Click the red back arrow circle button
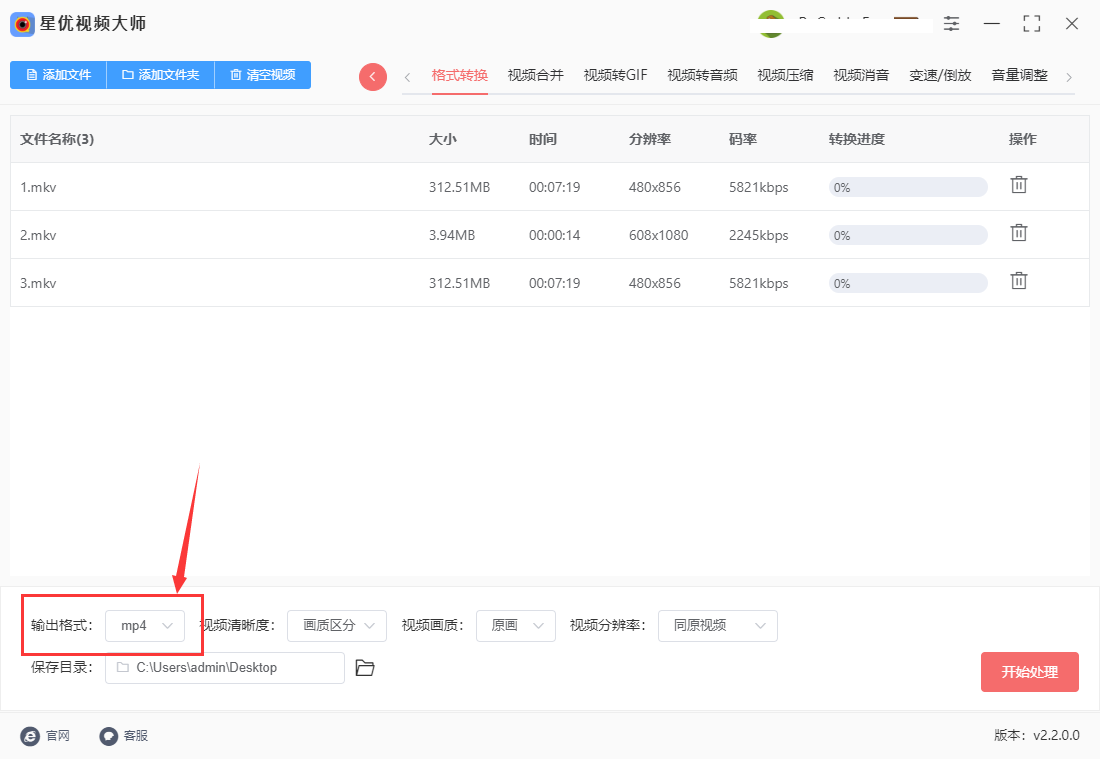Image resolution: width=1100 pixels, height=760 pixels. [x=373, y=77]
